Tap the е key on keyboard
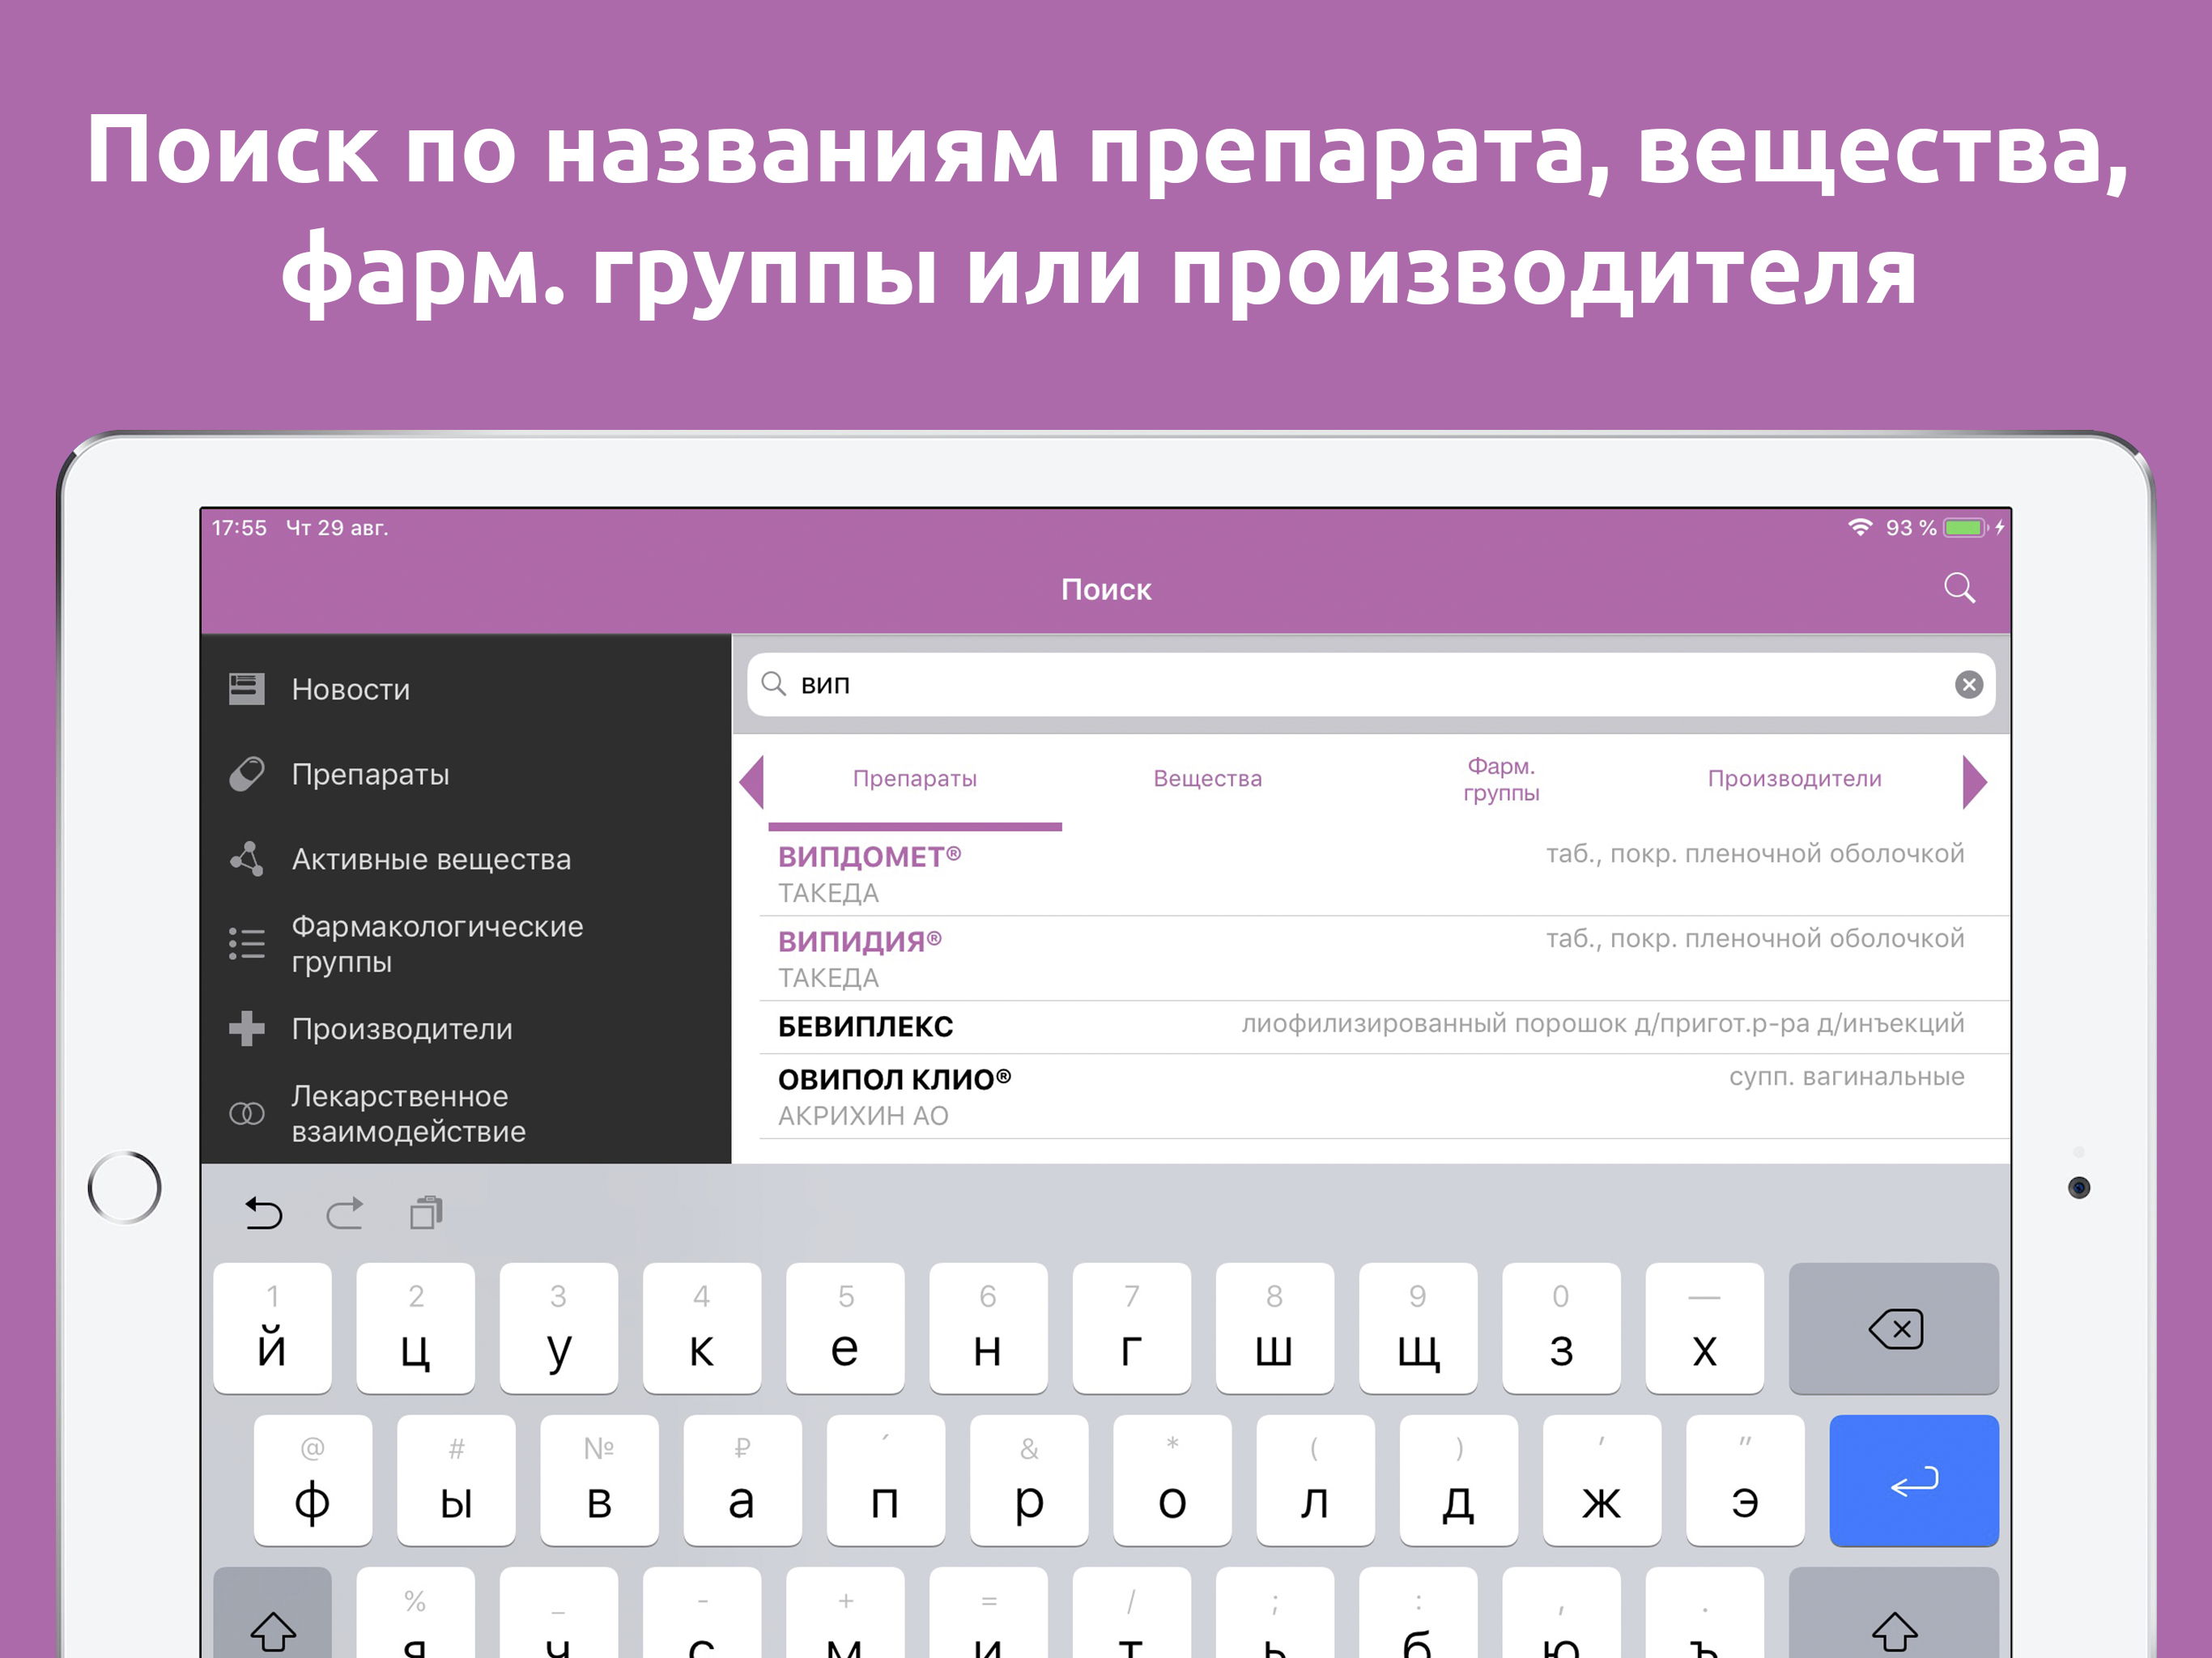The width and height of the screenshot is (2212, 1658). pos(845,1328)
